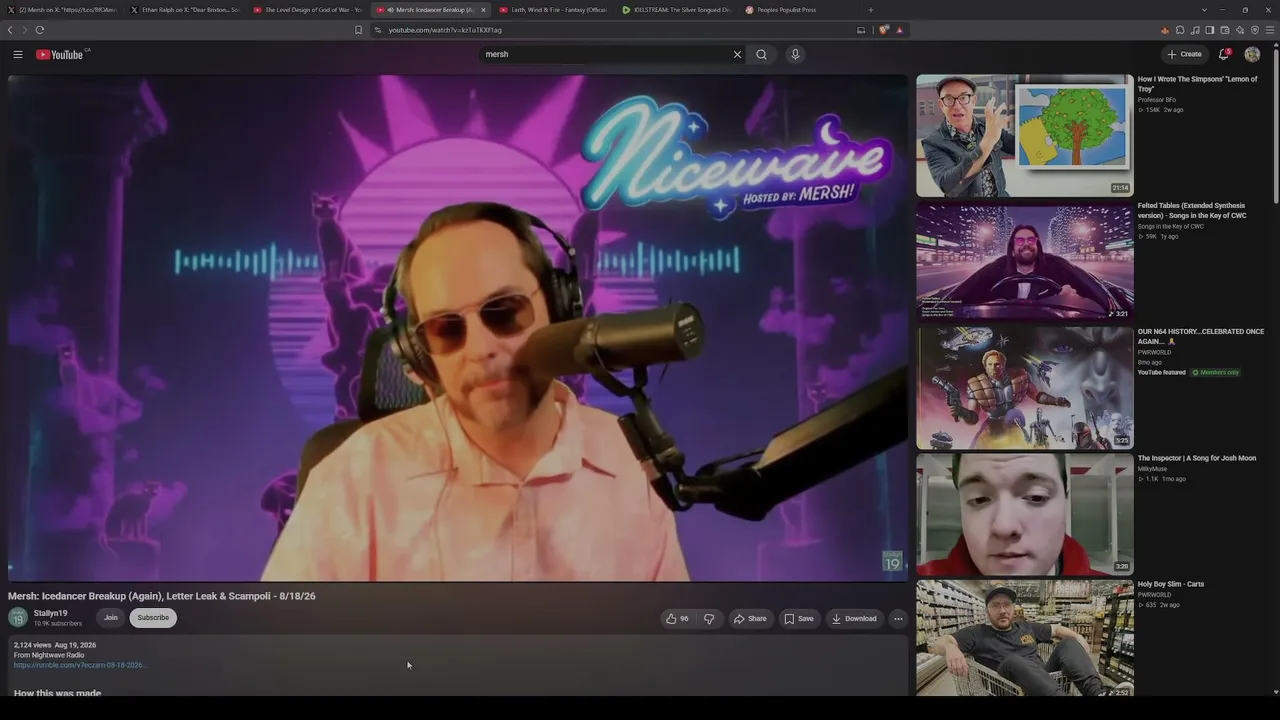Run search with the magnifier button
Image resolution: width=1280 pixels, height=720 pixels.
click(x=761, y=54)
